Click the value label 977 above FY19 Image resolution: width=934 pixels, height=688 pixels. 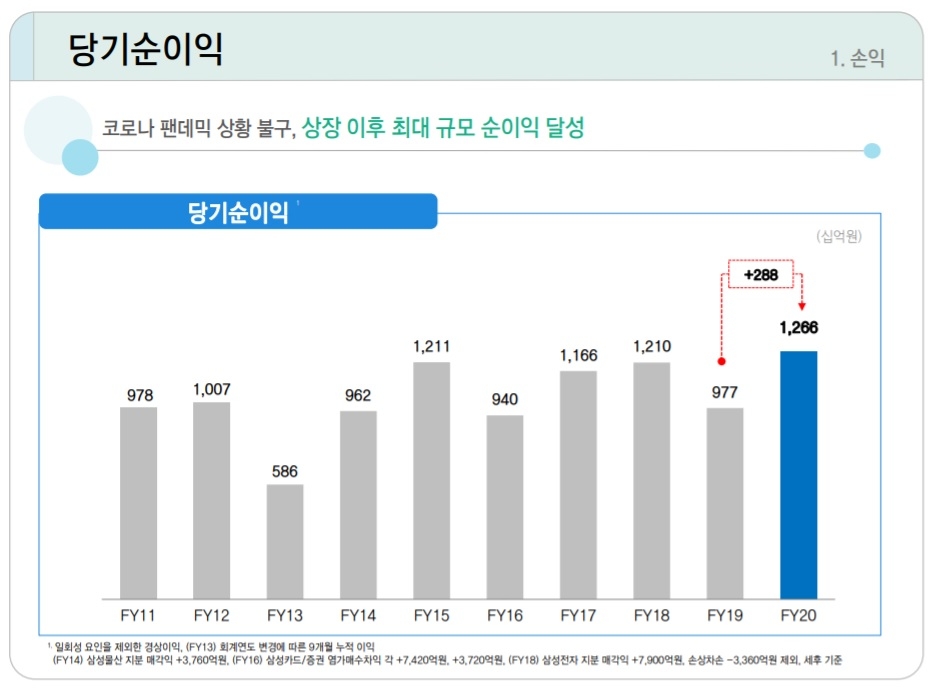coord(724,391)
